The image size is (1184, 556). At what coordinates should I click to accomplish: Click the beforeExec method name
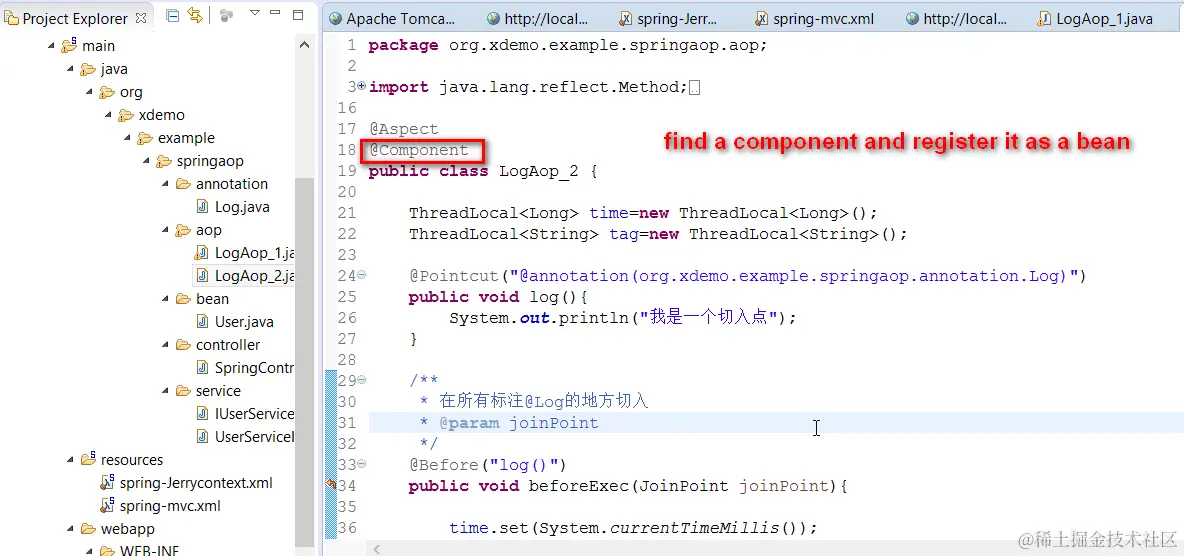coord(578,486)
